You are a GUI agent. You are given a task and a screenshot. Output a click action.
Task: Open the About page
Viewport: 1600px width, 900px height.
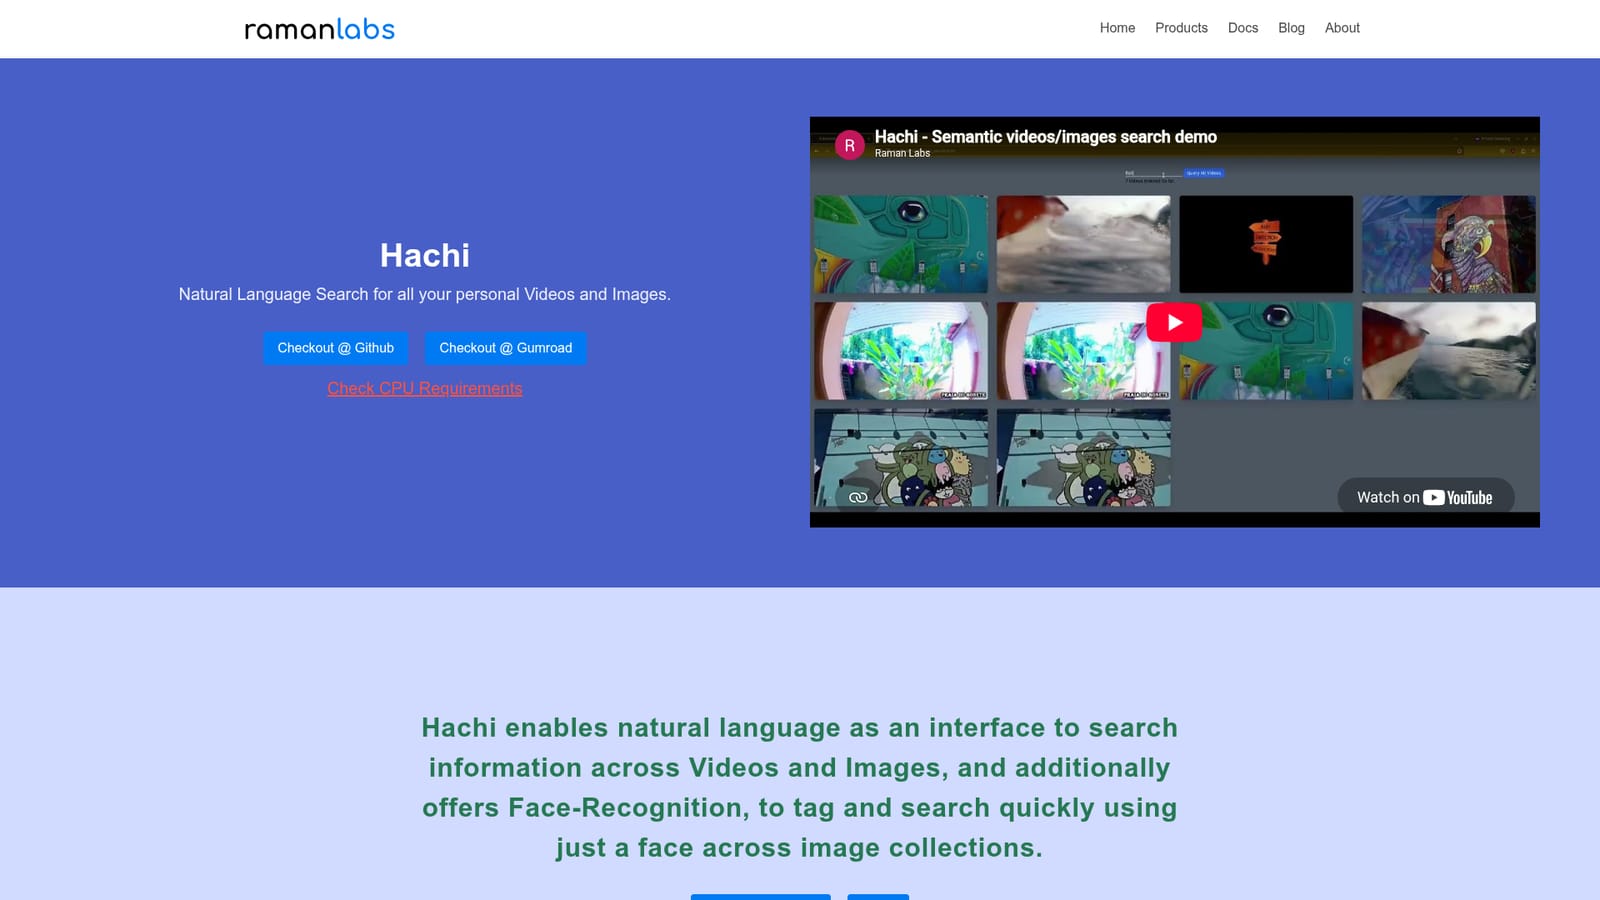tap(1342, 28)
